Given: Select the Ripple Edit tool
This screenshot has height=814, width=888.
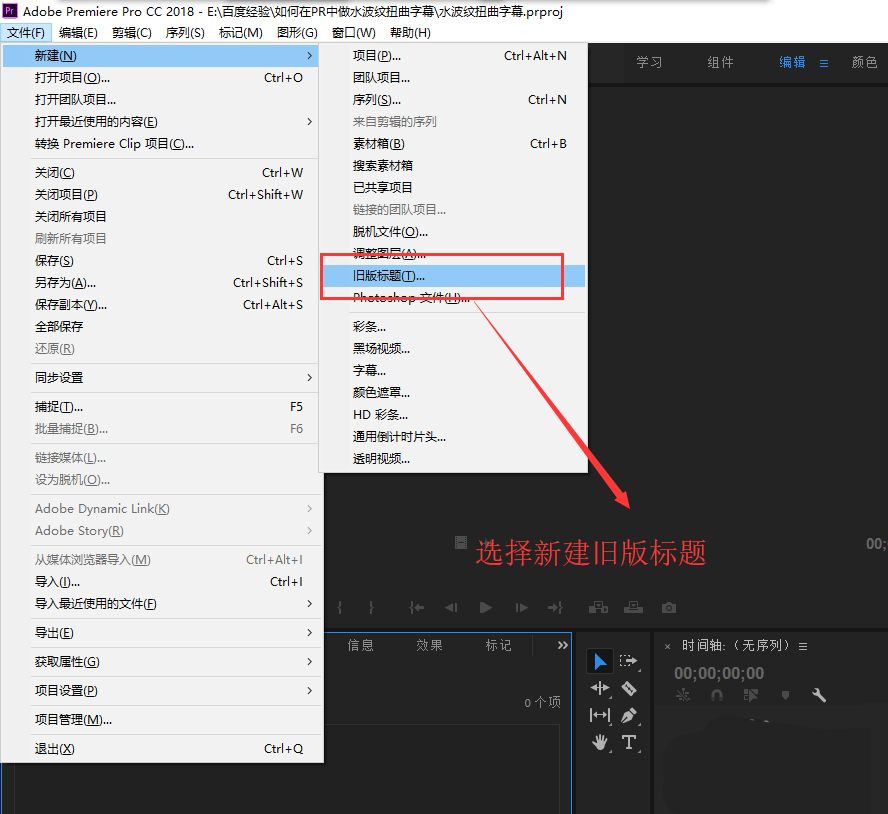Looking at the screenshot, I should tap(600, 688).
